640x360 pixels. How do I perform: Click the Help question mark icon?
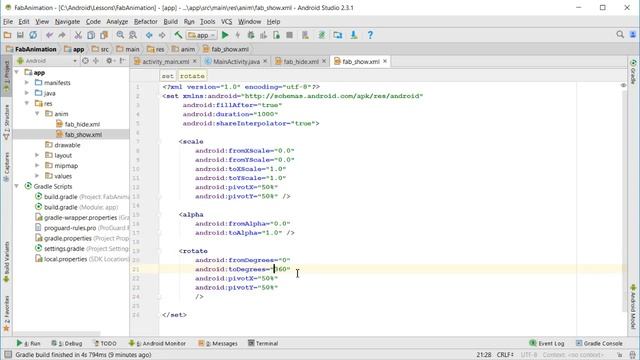pyautogui.click(x=370, y=35)
